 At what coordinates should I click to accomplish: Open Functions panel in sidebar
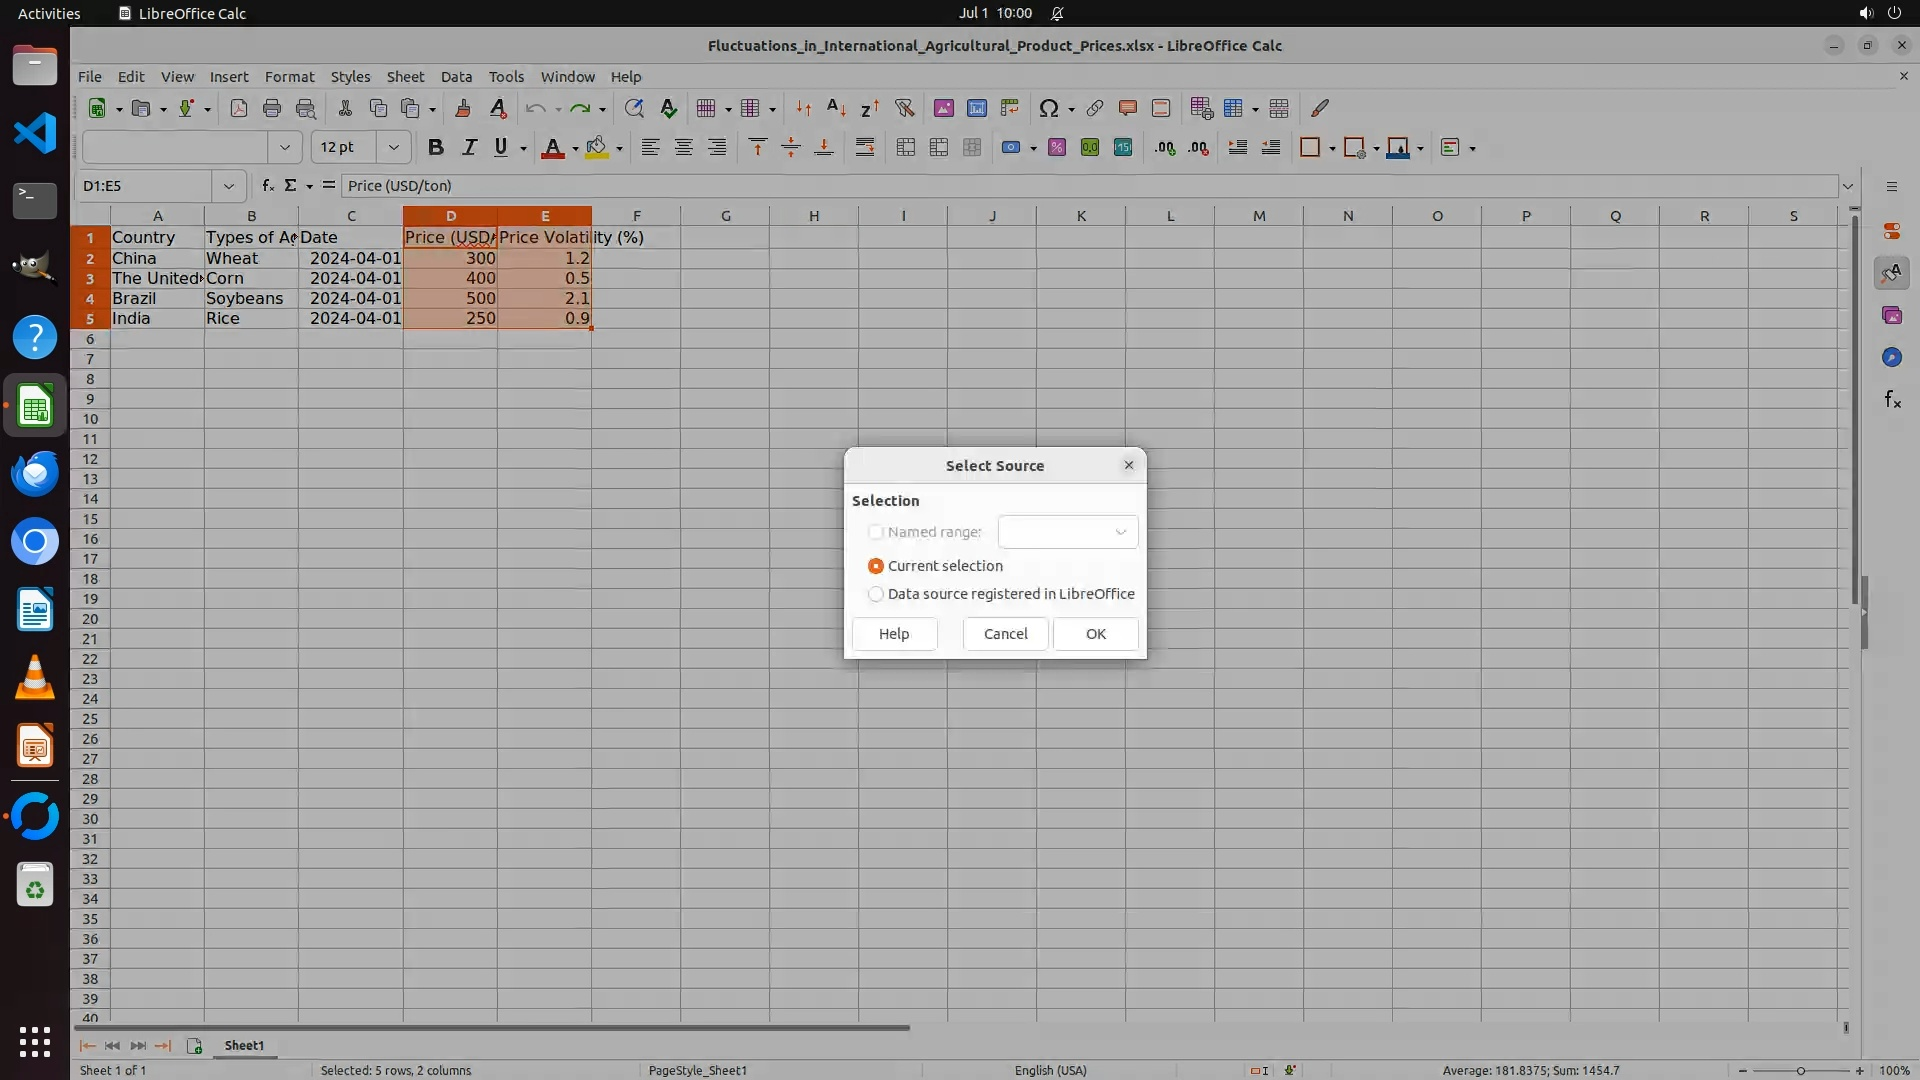pyautogui.click(x=1892, y=400)
